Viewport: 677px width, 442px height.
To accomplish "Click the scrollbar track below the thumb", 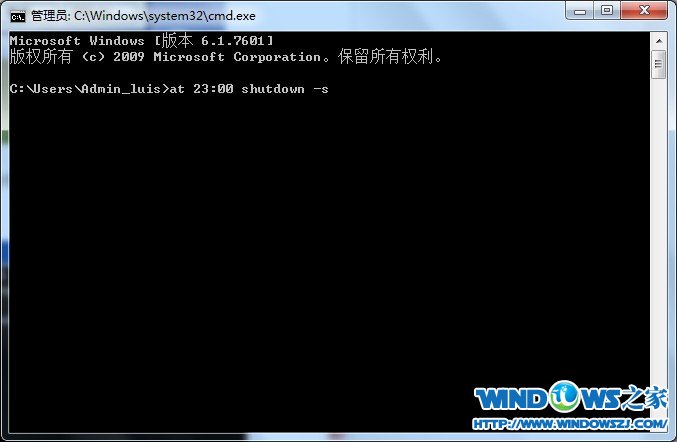I will tap(658, 255).
